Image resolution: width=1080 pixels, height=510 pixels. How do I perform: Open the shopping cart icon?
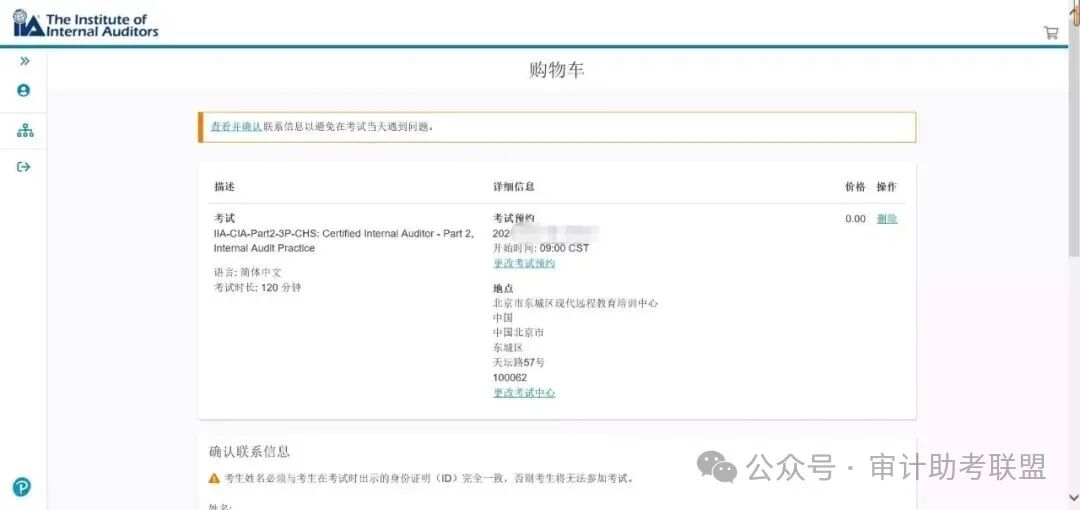coord(1051,32)
